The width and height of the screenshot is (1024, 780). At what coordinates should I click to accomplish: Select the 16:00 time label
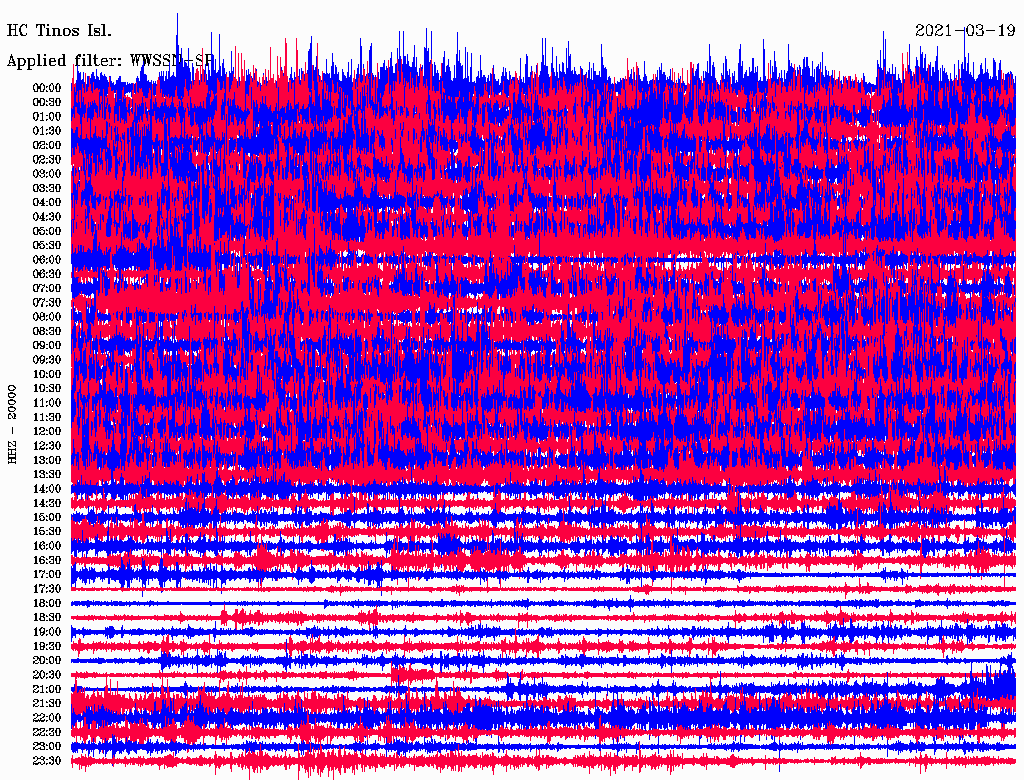(x=47, y=546)
